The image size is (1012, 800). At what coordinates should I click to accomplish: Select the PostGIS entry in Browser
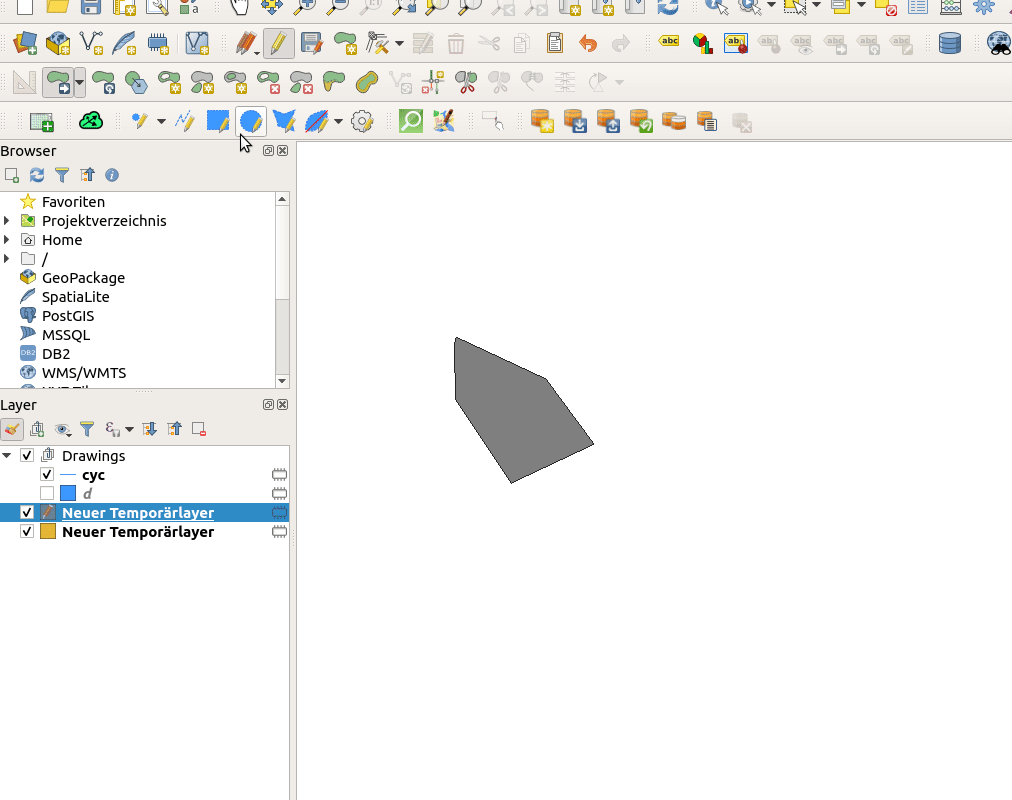click(x=68, y=316)
